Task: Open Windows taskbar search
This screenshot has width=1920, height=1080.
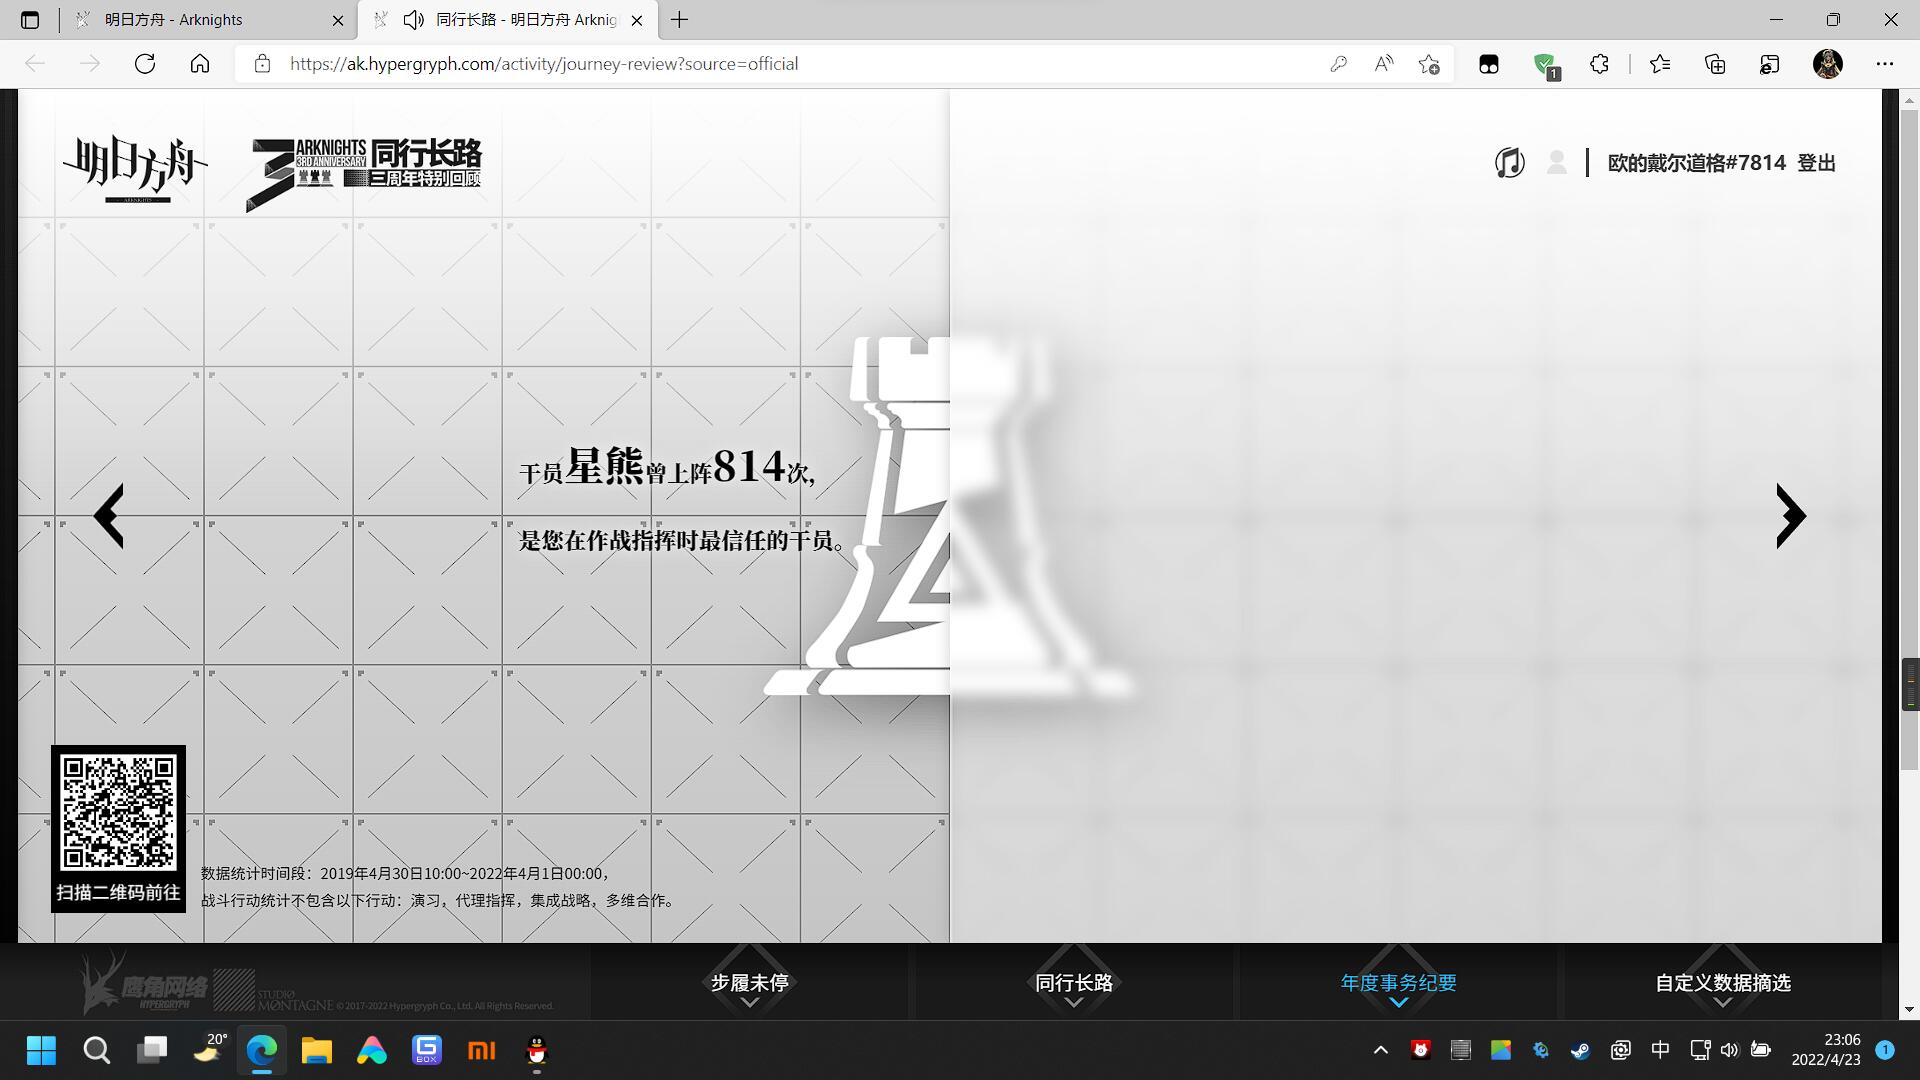Action: [96, 1050]
